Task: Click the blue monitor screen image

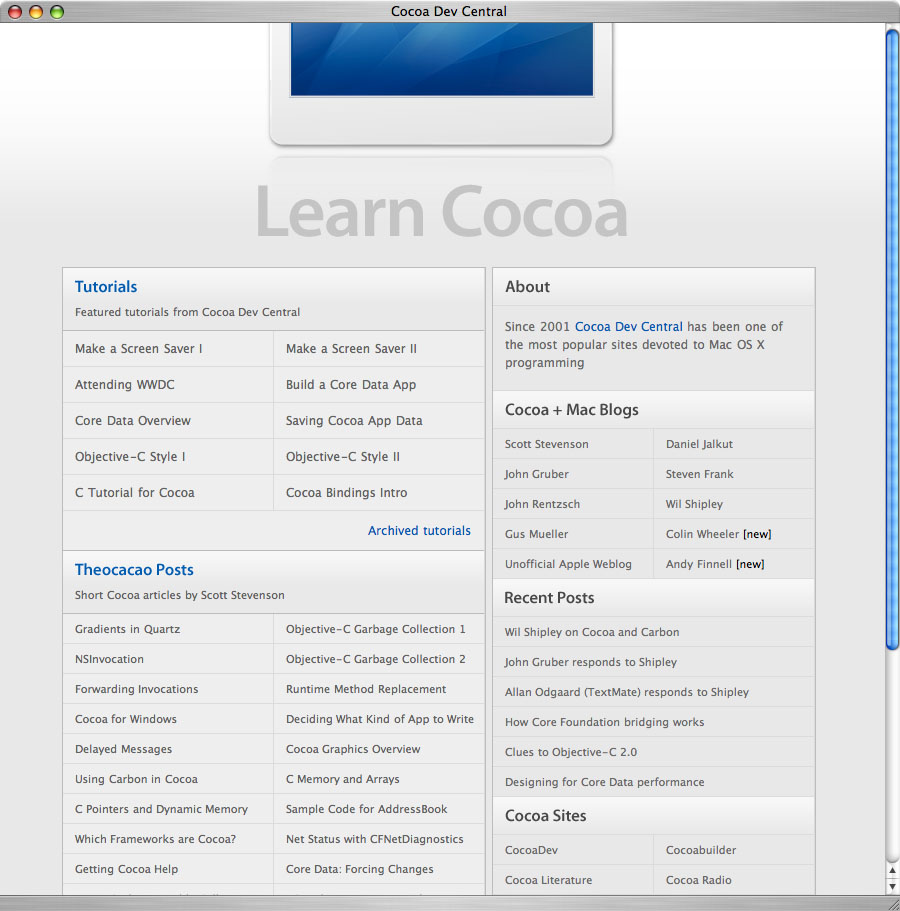Action: [442, 59]
